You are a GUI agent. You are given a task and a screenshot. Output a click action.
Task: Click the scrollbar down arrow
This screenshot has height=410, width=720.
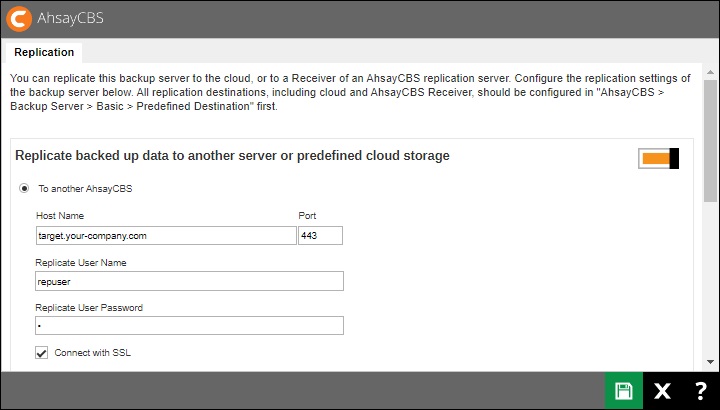(x=711, y=362)
